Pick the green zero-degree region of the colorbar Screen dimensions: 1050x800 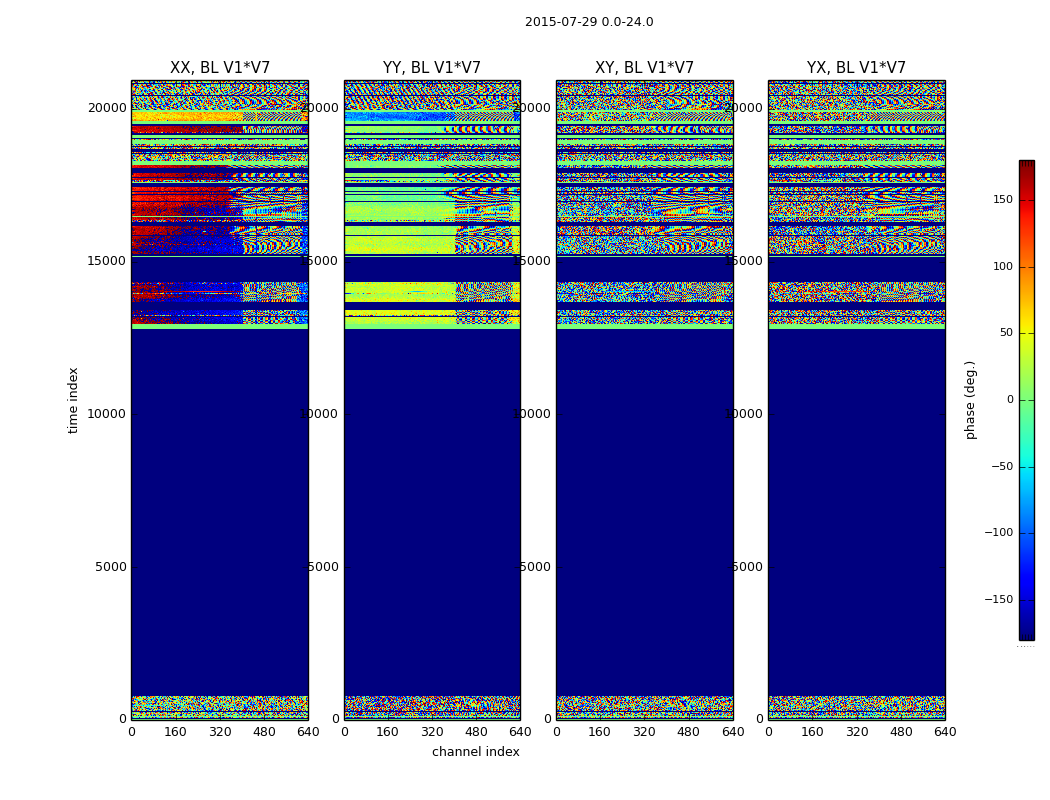point(1026,400)
